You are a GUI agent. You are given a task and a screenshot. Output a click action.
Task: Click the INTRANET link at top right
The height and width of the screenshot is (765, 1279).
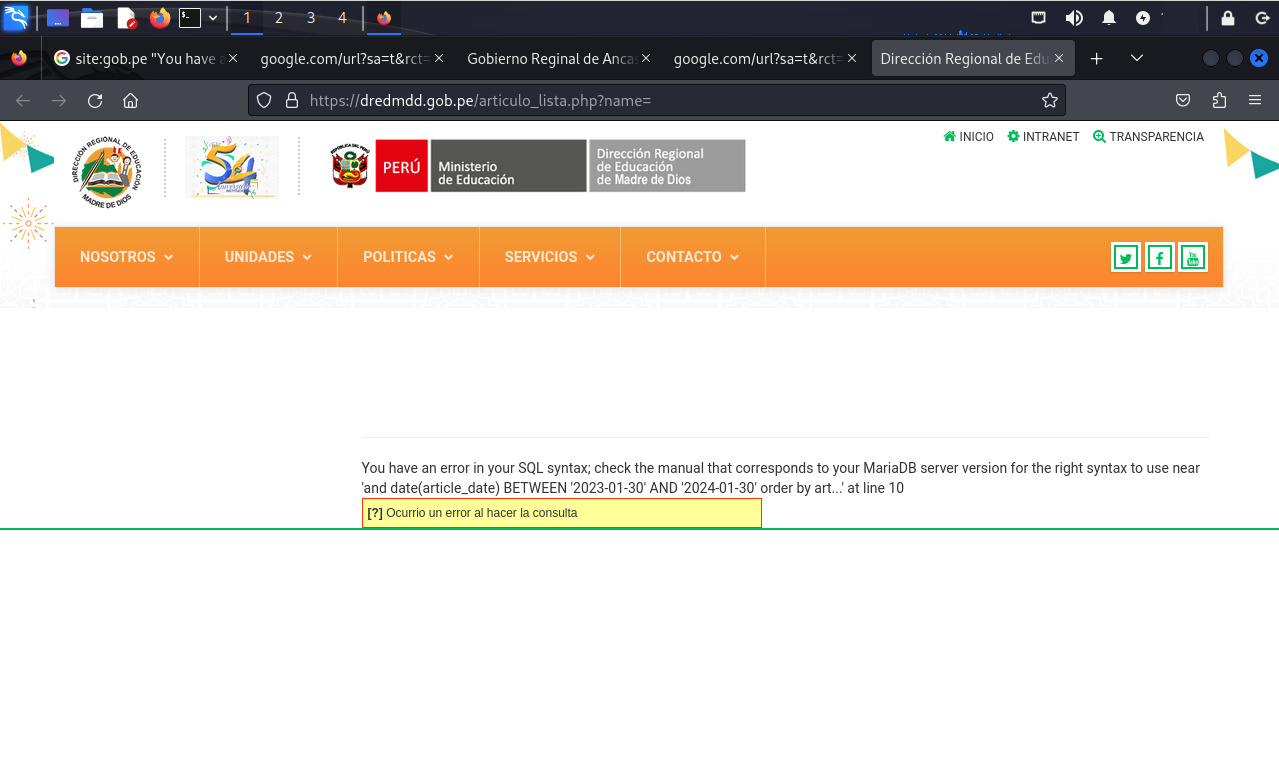click(x=1043, y=137)
